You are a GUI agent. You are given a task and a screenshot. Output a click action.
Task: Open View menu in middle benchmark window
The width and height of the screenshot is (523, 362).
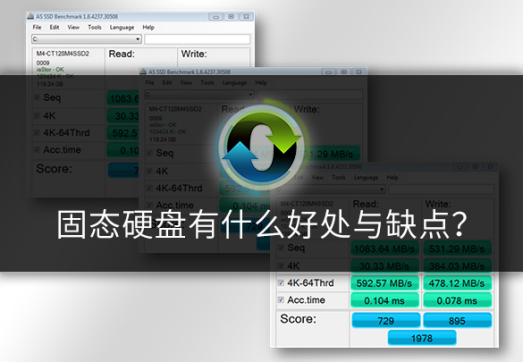click(186, 83)
